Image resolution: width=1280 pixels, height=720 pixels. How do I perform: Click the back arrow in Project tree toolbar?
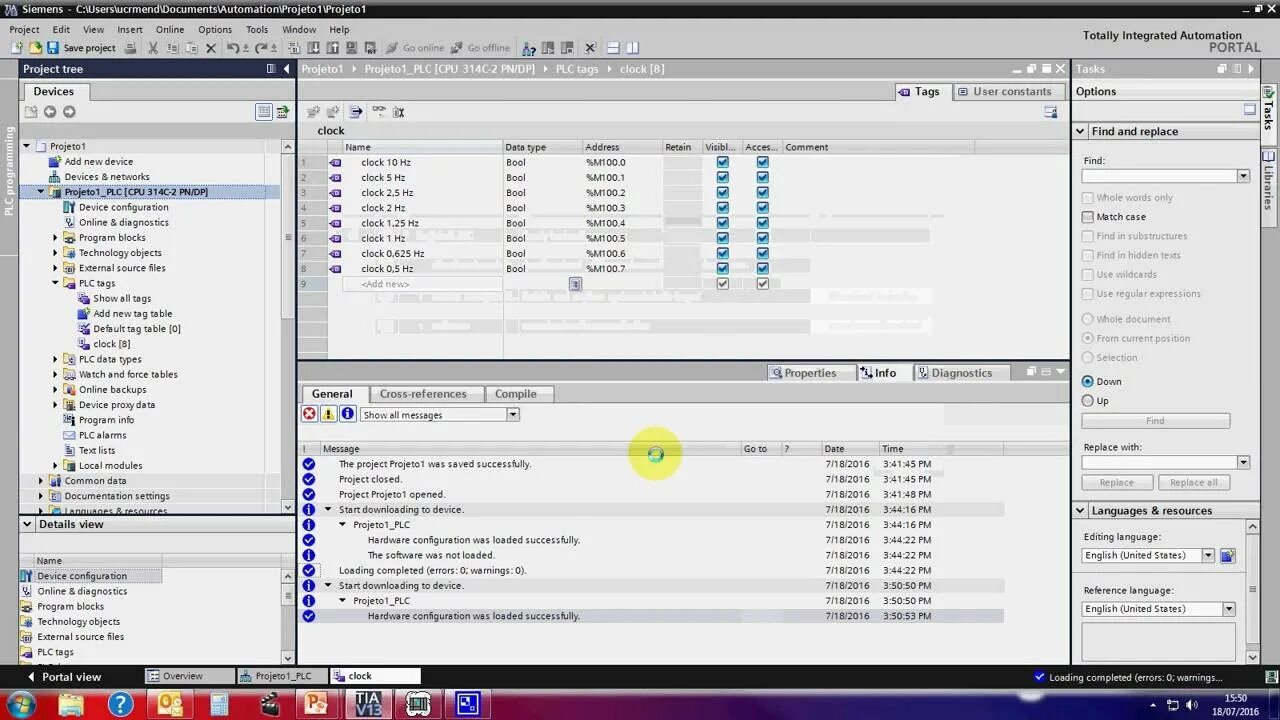click(x=50, y=112)
